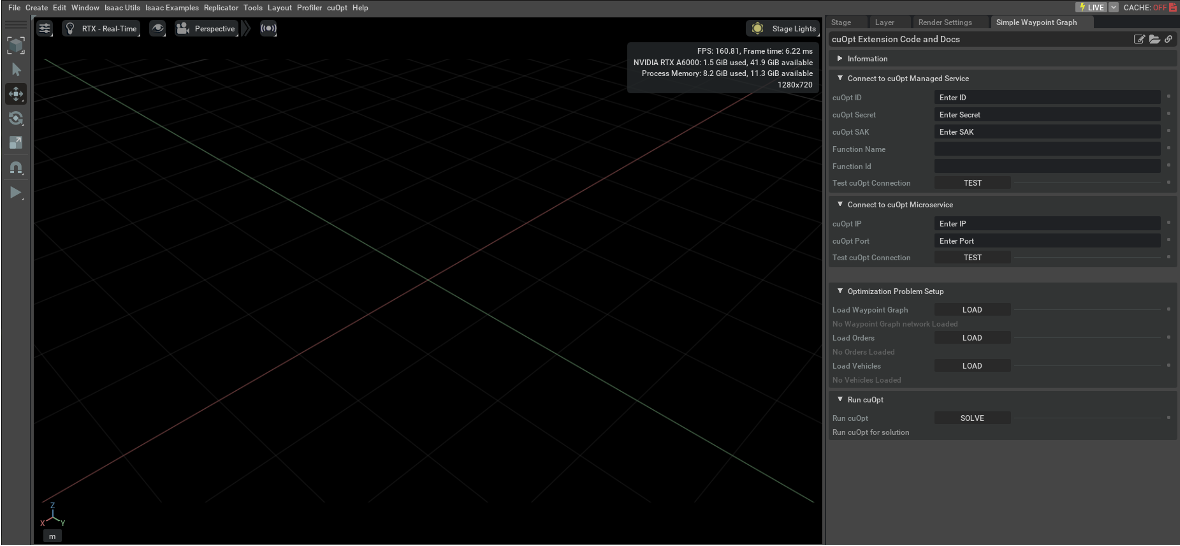Open the Isaac Examples menu
This screenshot has height=546, width=1180.
click(x=172, y=7)
